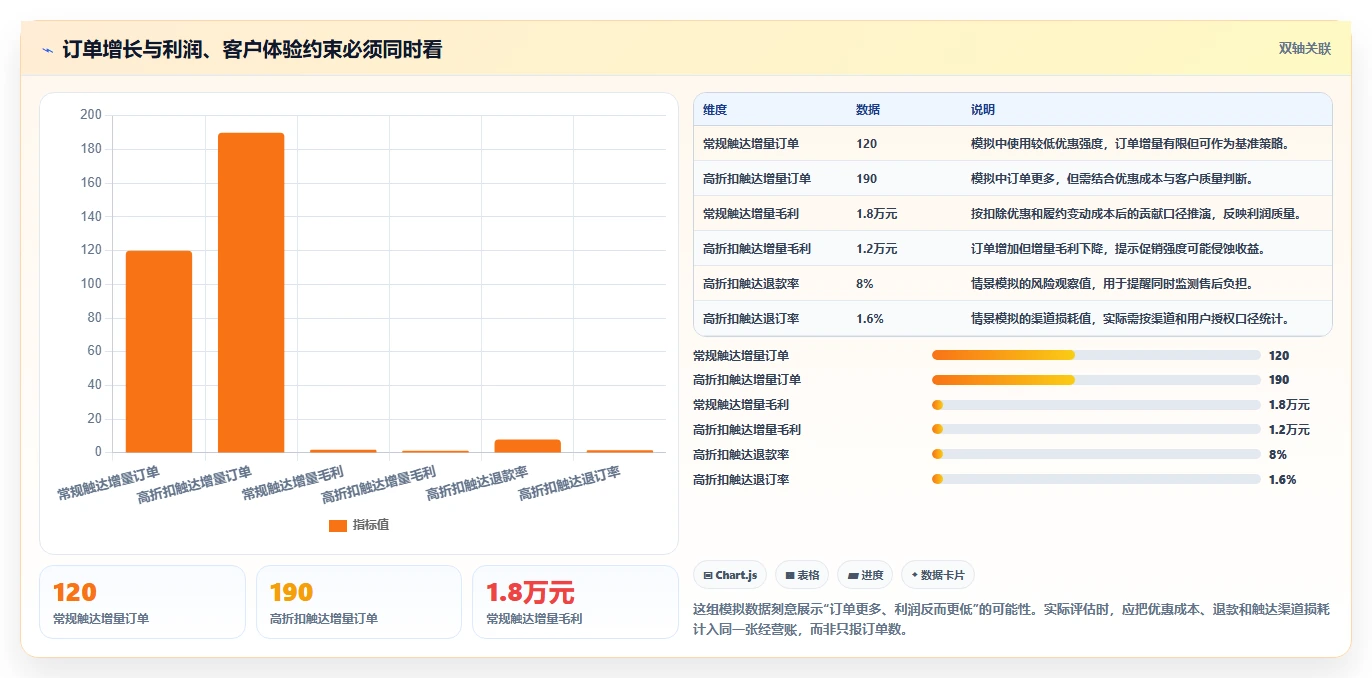Click the x-axis label 高折扣触达退订率
This screenshot has width=1372, height=678.
[x=570, y=483]
